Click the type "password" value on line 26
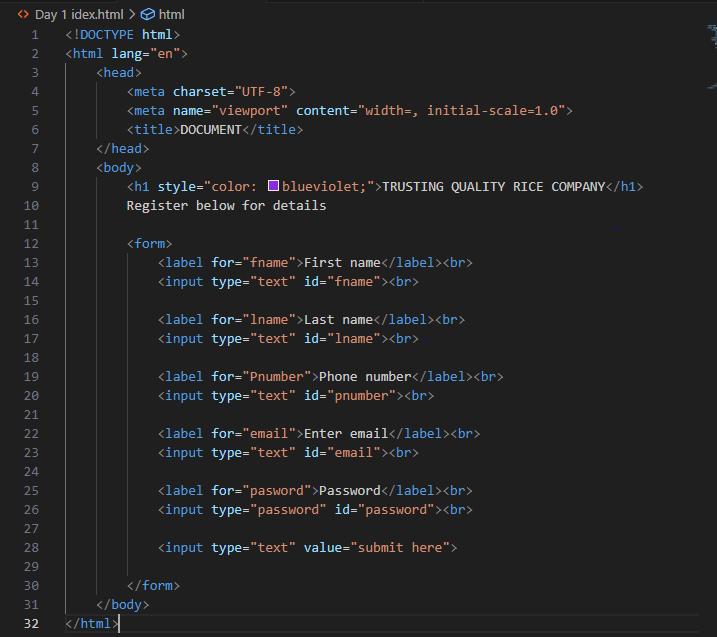This screenshot has width=717, height=637. (288, 509)
